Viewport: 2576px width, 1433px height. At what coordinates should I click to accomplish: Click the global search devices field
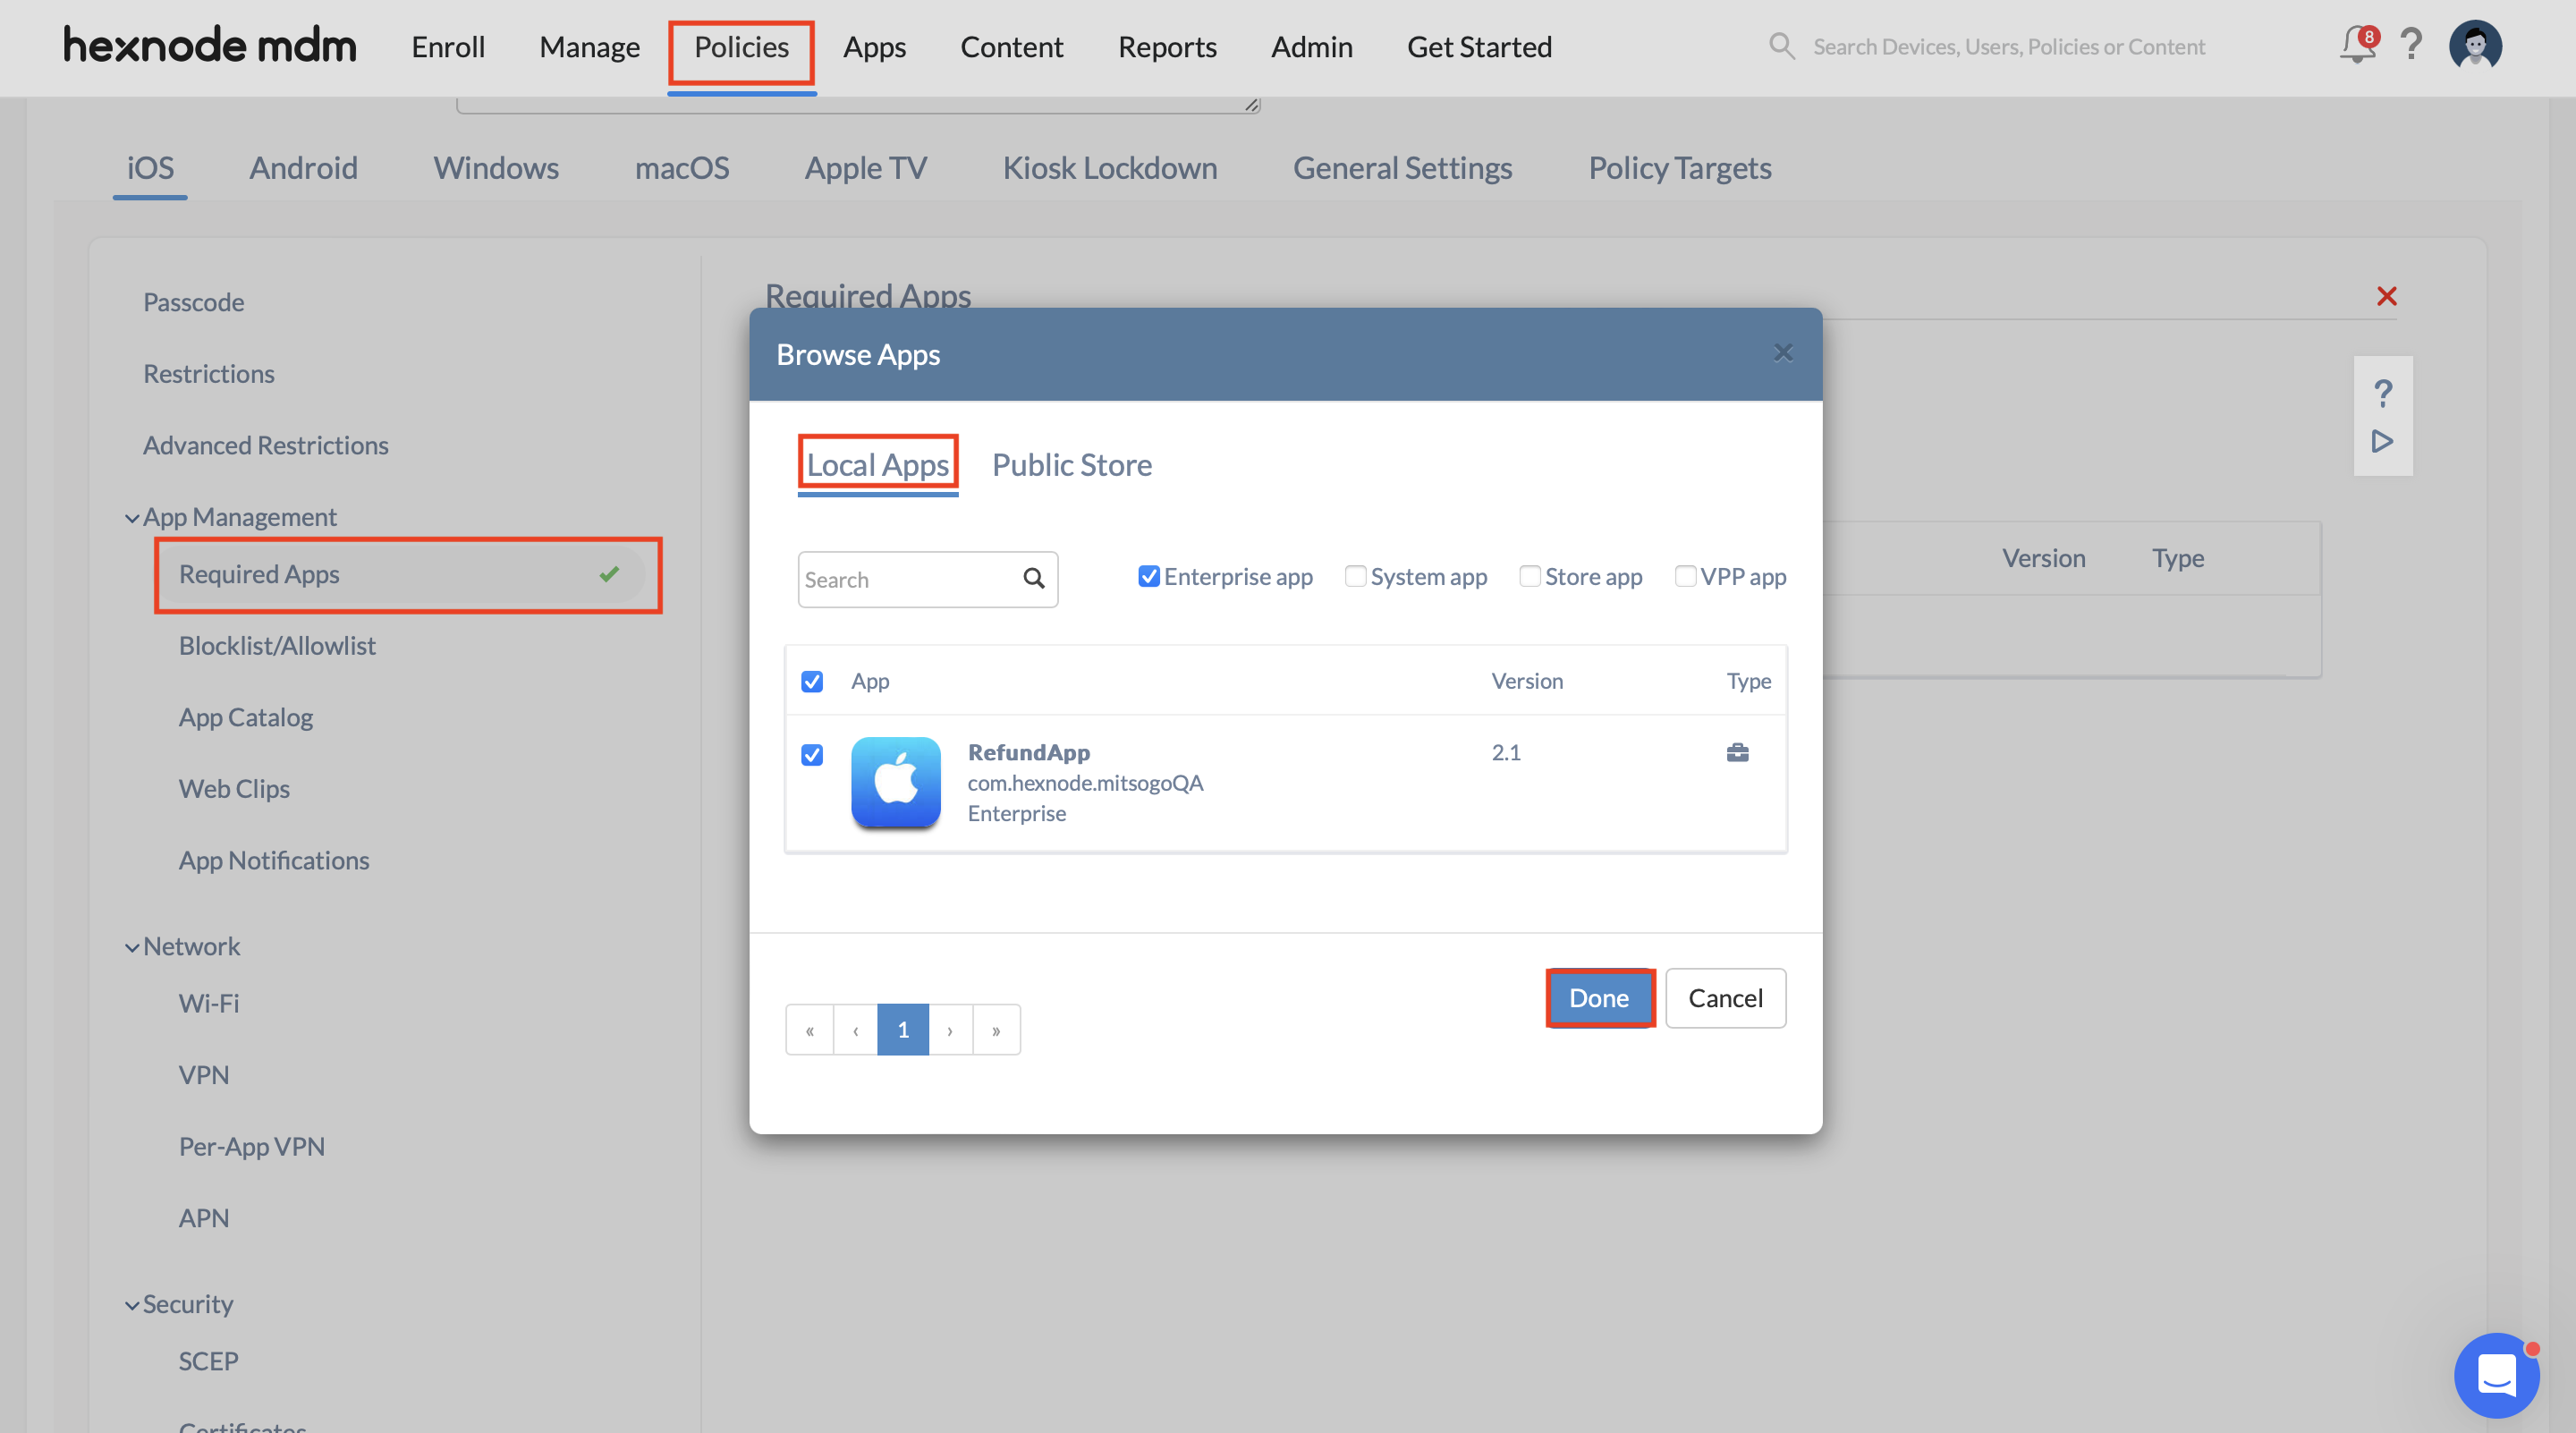[2008, 46]
